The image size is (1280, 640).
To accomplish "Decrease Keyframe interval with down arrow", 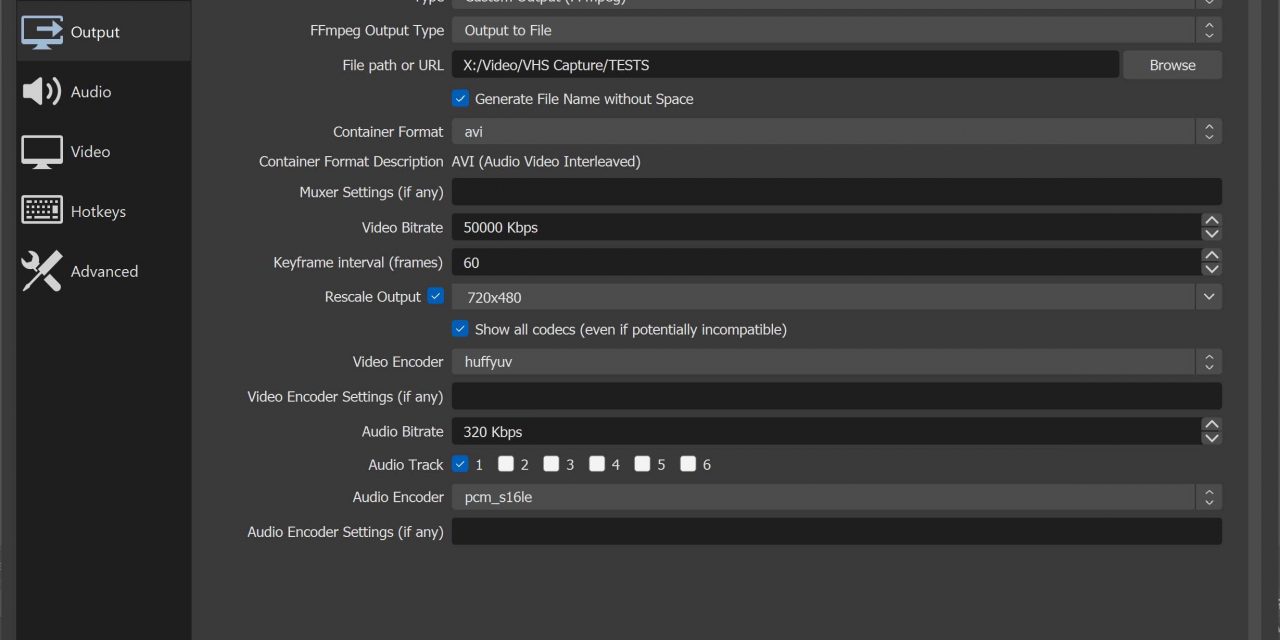I will point(1211,269).
